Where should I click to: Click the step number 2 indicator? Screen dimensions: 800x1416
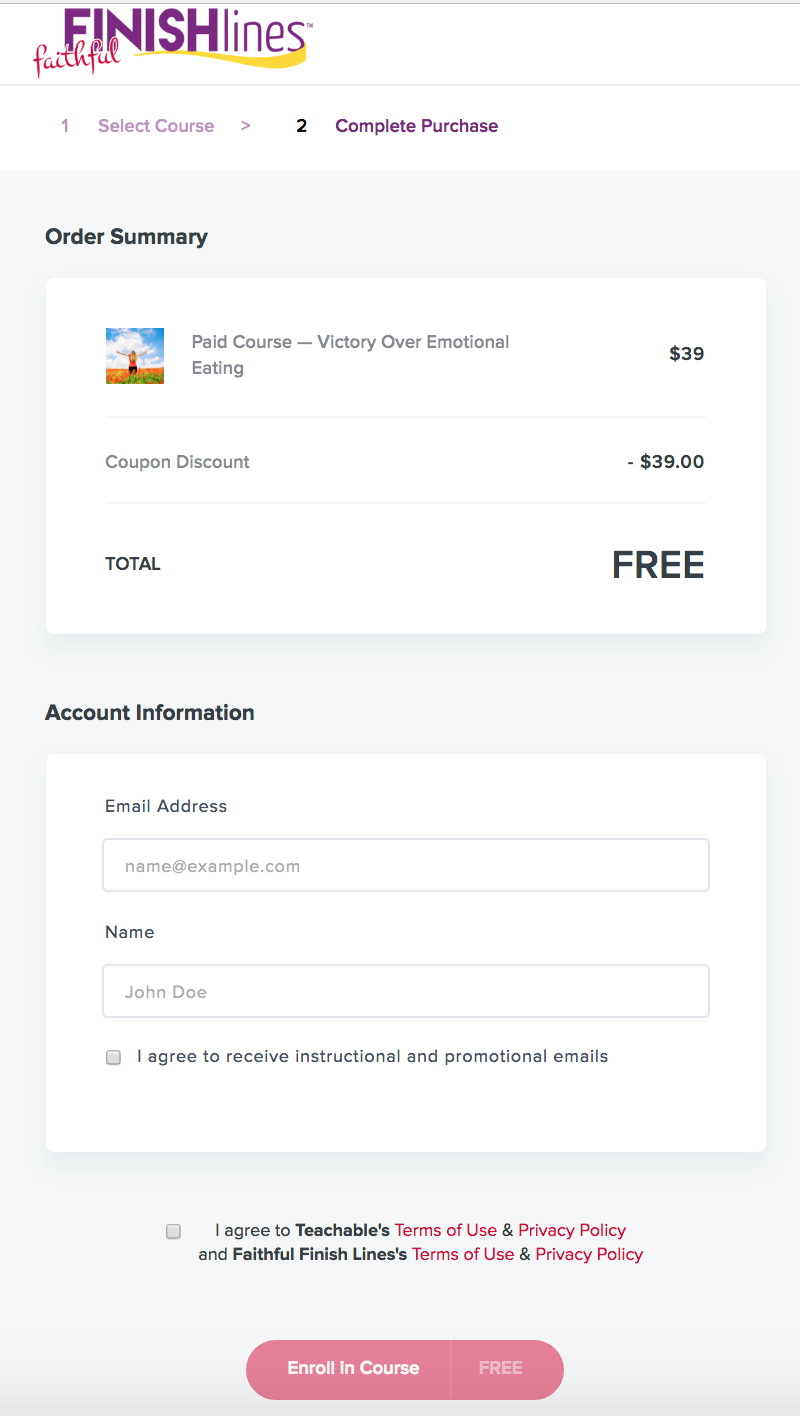click(x=301, y=126)
